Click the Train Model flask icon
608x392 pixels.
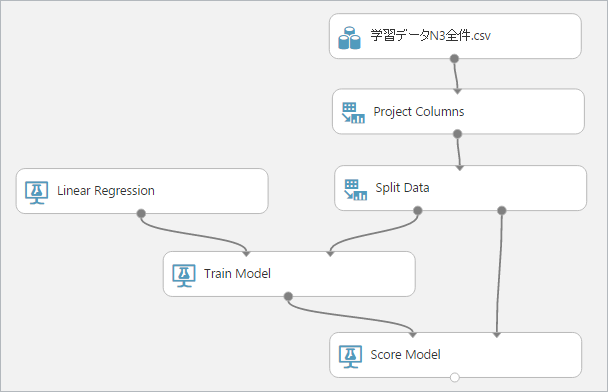pyautogui.click(x=184, y=275)
